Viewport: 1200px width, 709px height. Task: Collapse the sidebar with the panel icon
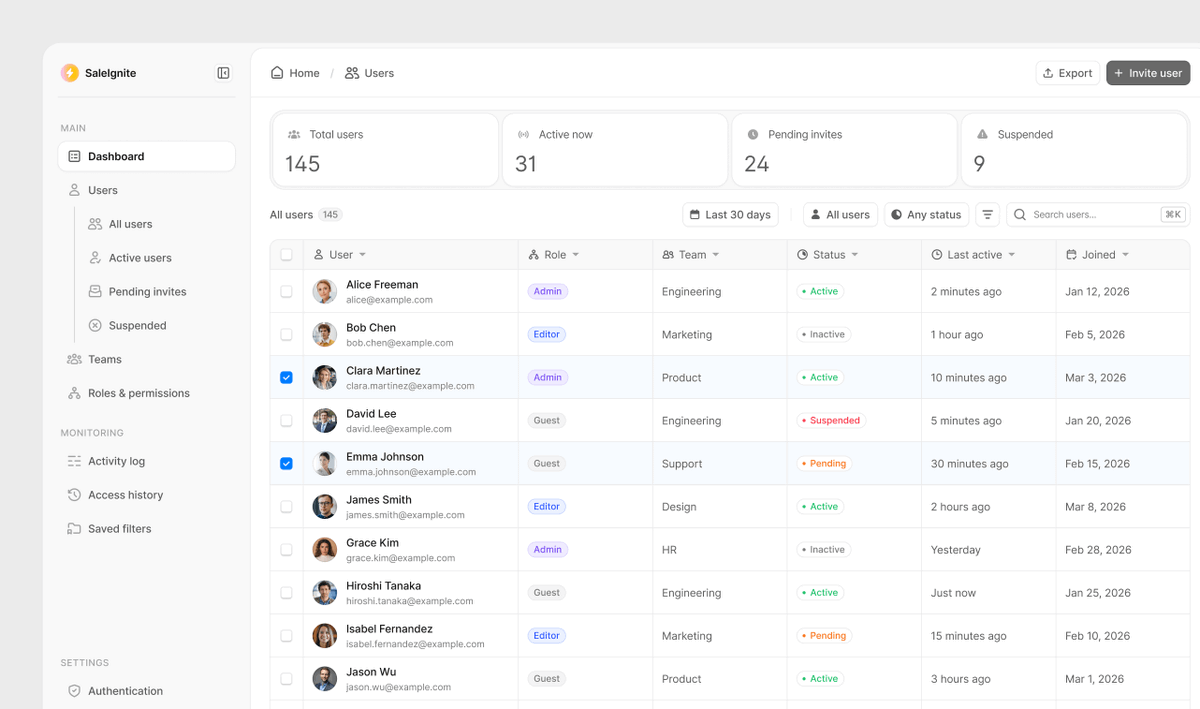(x=223, y=73)
